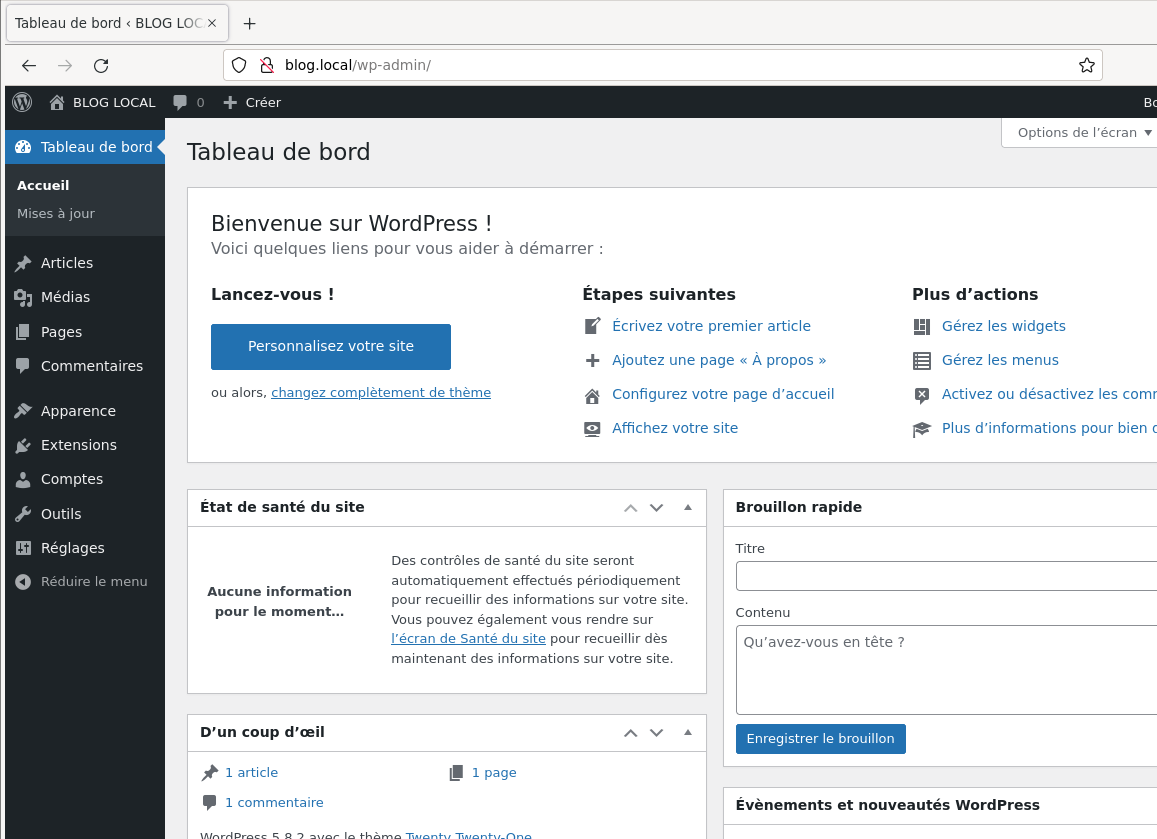
Task: Click the WordPress logo in admin bar
Action: click(22, 102)
